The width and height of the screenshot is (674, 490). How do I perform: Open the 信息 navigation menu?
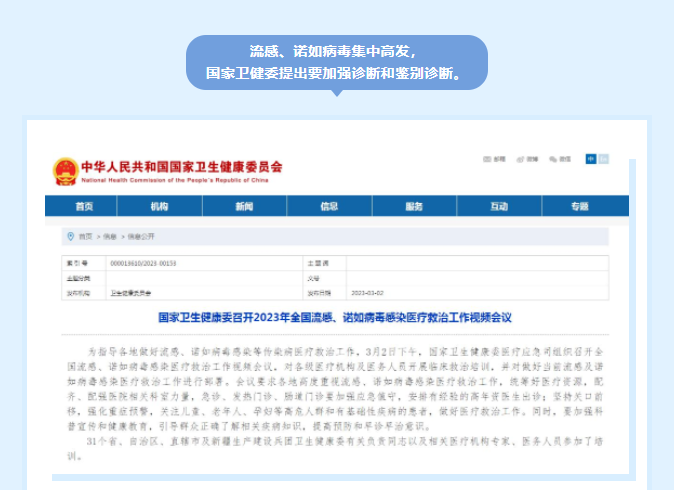329,206
